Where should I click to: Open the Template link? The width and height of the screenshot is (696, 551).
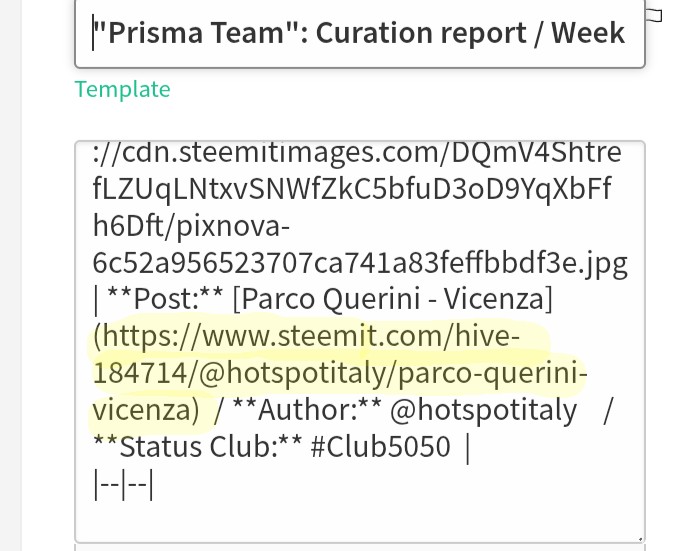[123, 89]
